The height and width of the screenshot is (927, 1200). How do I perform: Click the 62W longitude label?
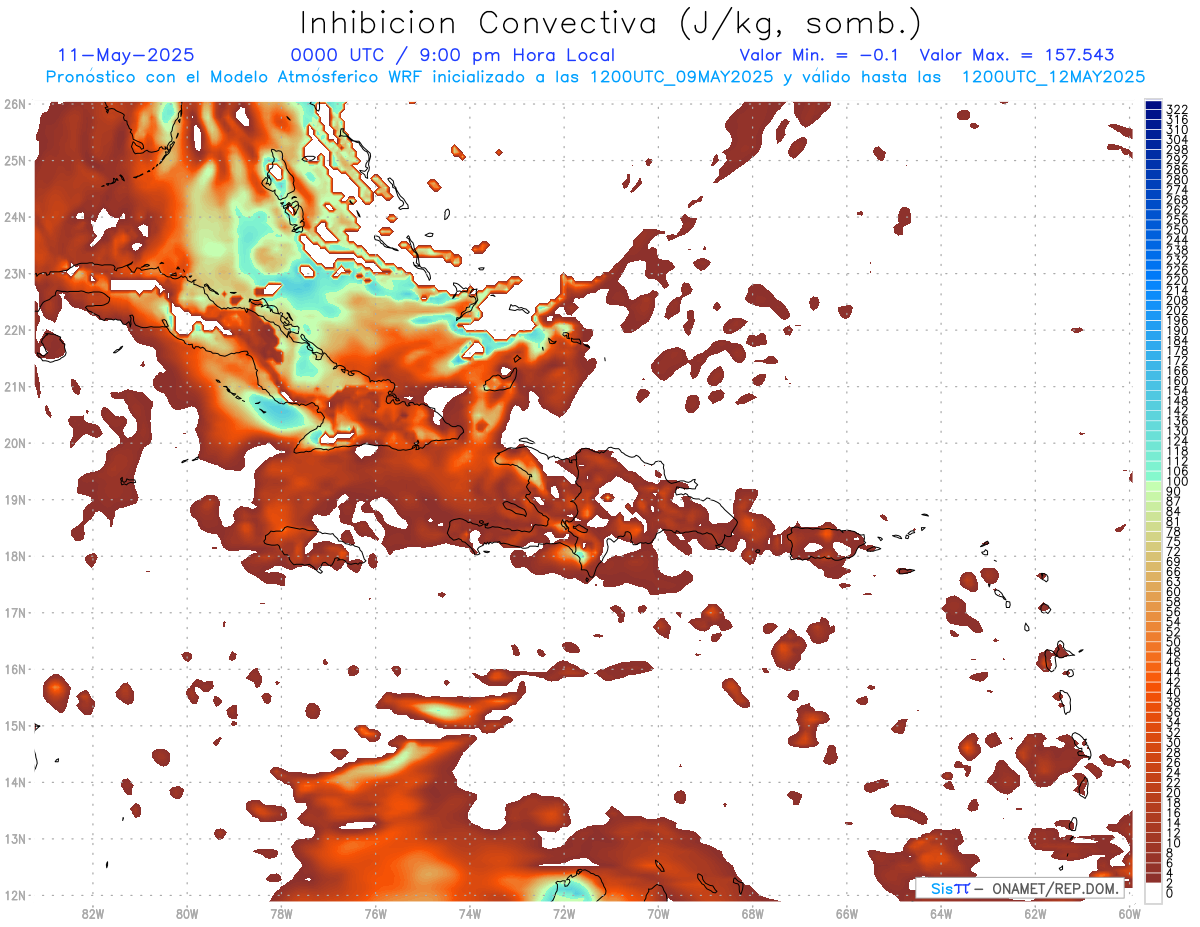[1035, 913]
